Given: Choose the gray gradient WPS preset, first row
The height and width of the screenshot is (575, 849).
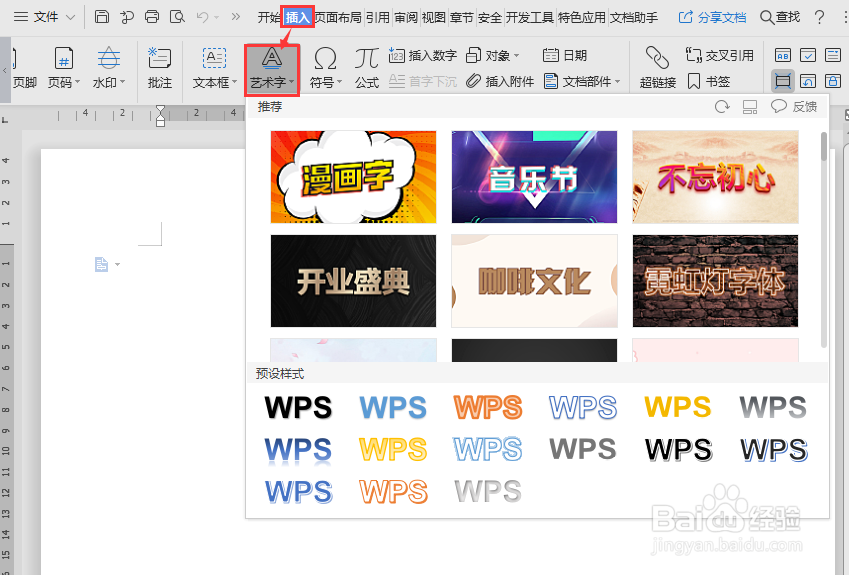Looking at the screenshot, I should [x=773, y=407].
